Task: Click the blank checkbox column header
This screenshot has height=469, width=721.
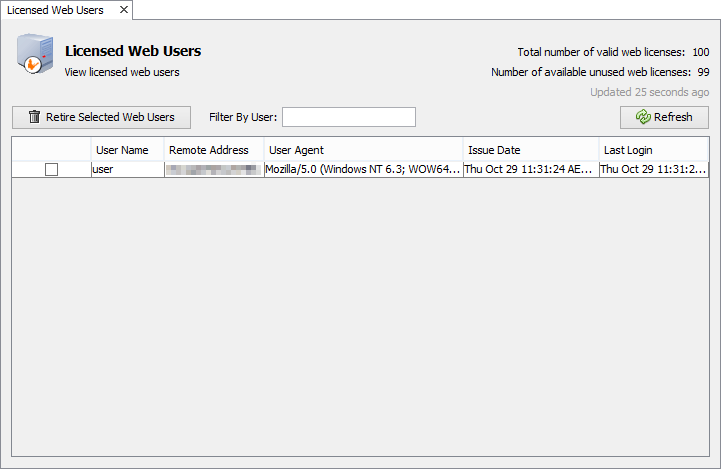Action: (51, 150)
